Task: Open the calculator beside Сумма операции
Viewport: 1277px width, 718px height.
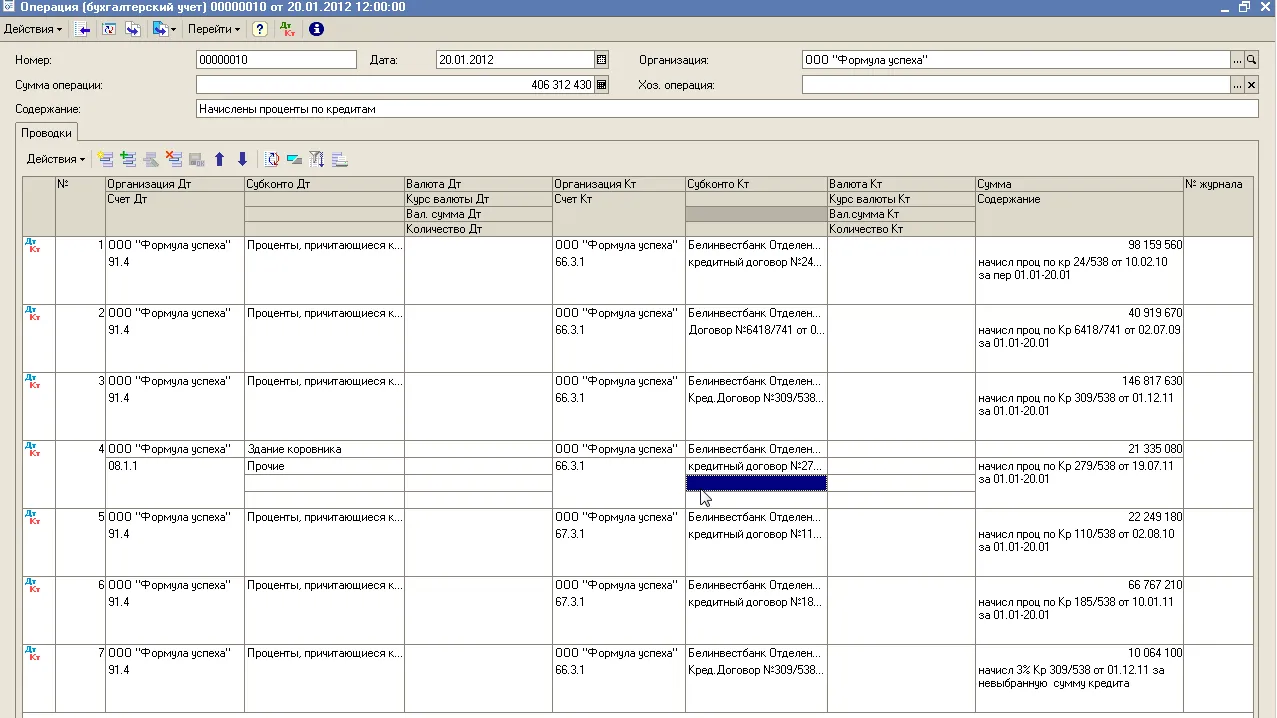Action: click(601, 85)
